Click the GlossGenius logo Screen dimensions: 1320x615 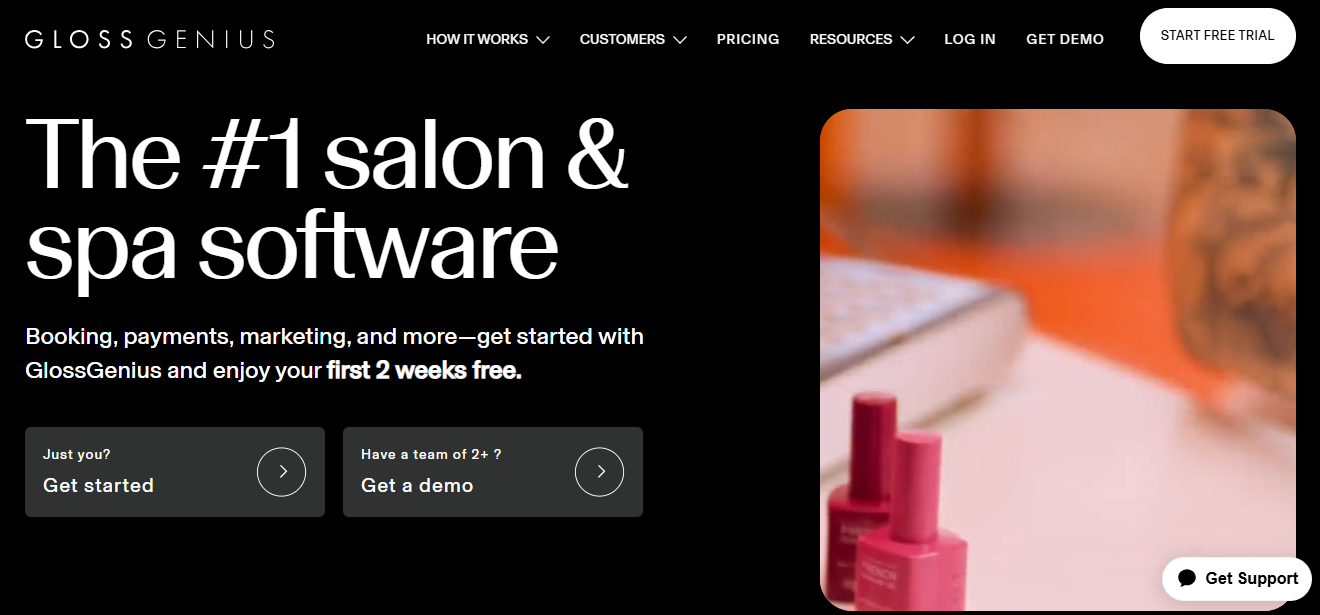click(x=150, y=39)
